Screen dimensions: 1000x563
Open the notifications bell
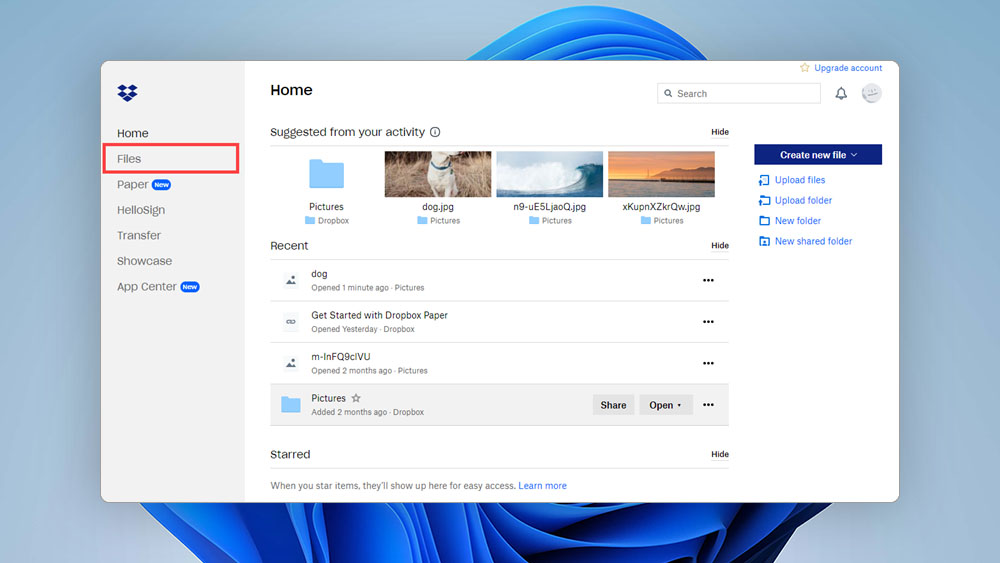pyautogui.click(x=841, y=94)
